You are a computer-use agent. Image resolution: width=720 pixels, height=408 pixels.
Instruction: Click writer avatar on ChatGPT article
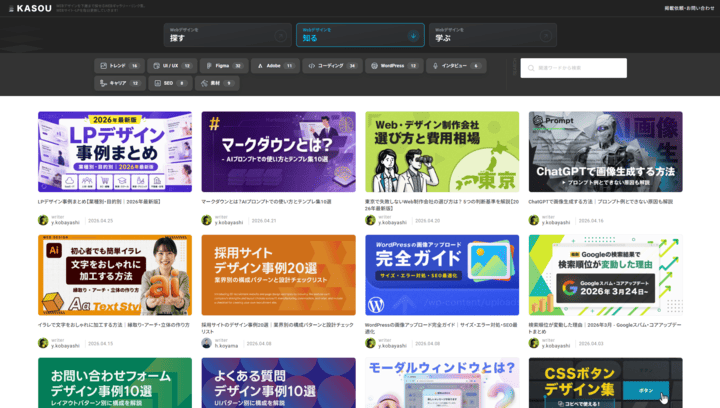pyautogui.click(x=534, y=220)
